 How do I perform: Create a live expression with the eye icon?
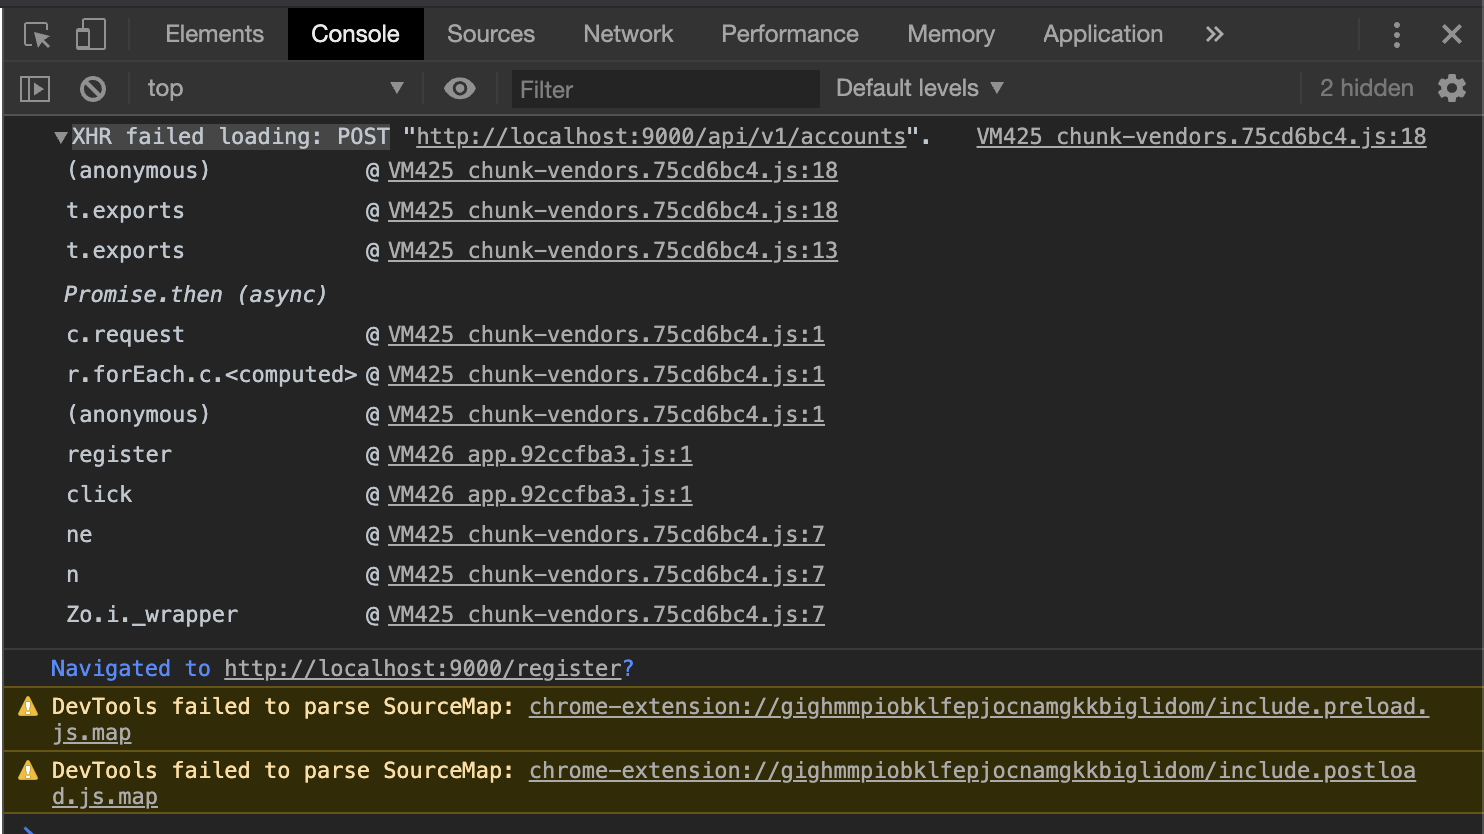click(460, 88)
